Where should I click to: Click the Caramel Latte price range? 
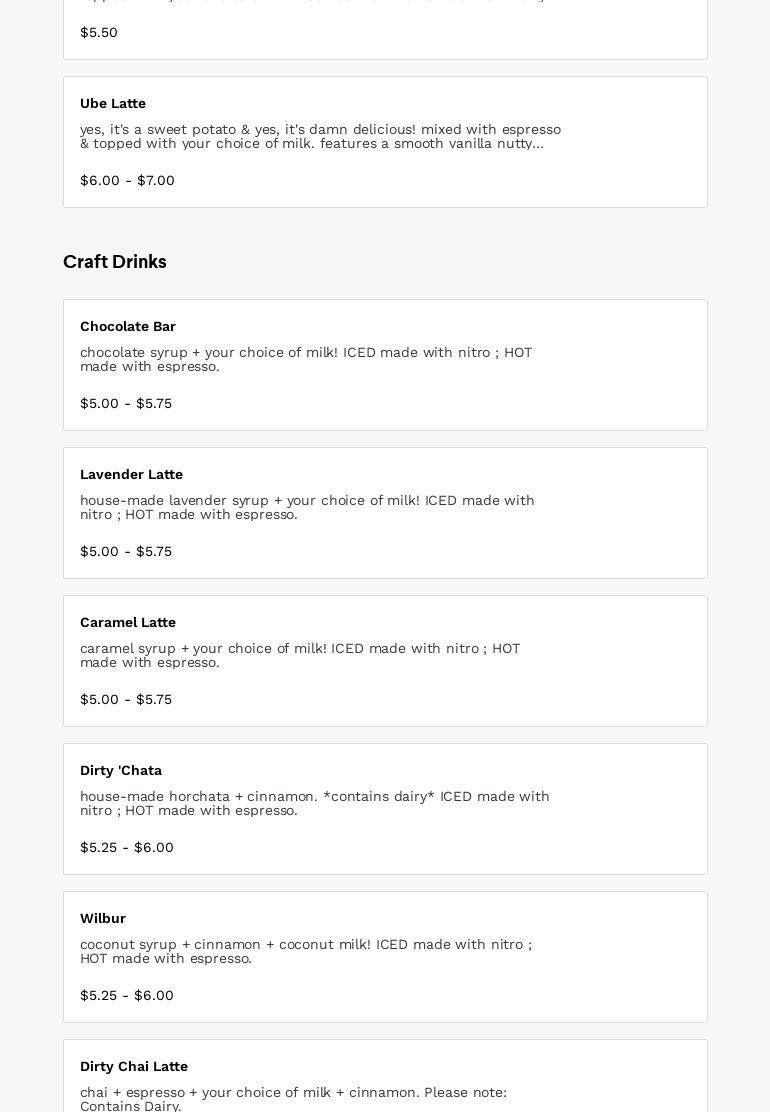coord(126,700)
